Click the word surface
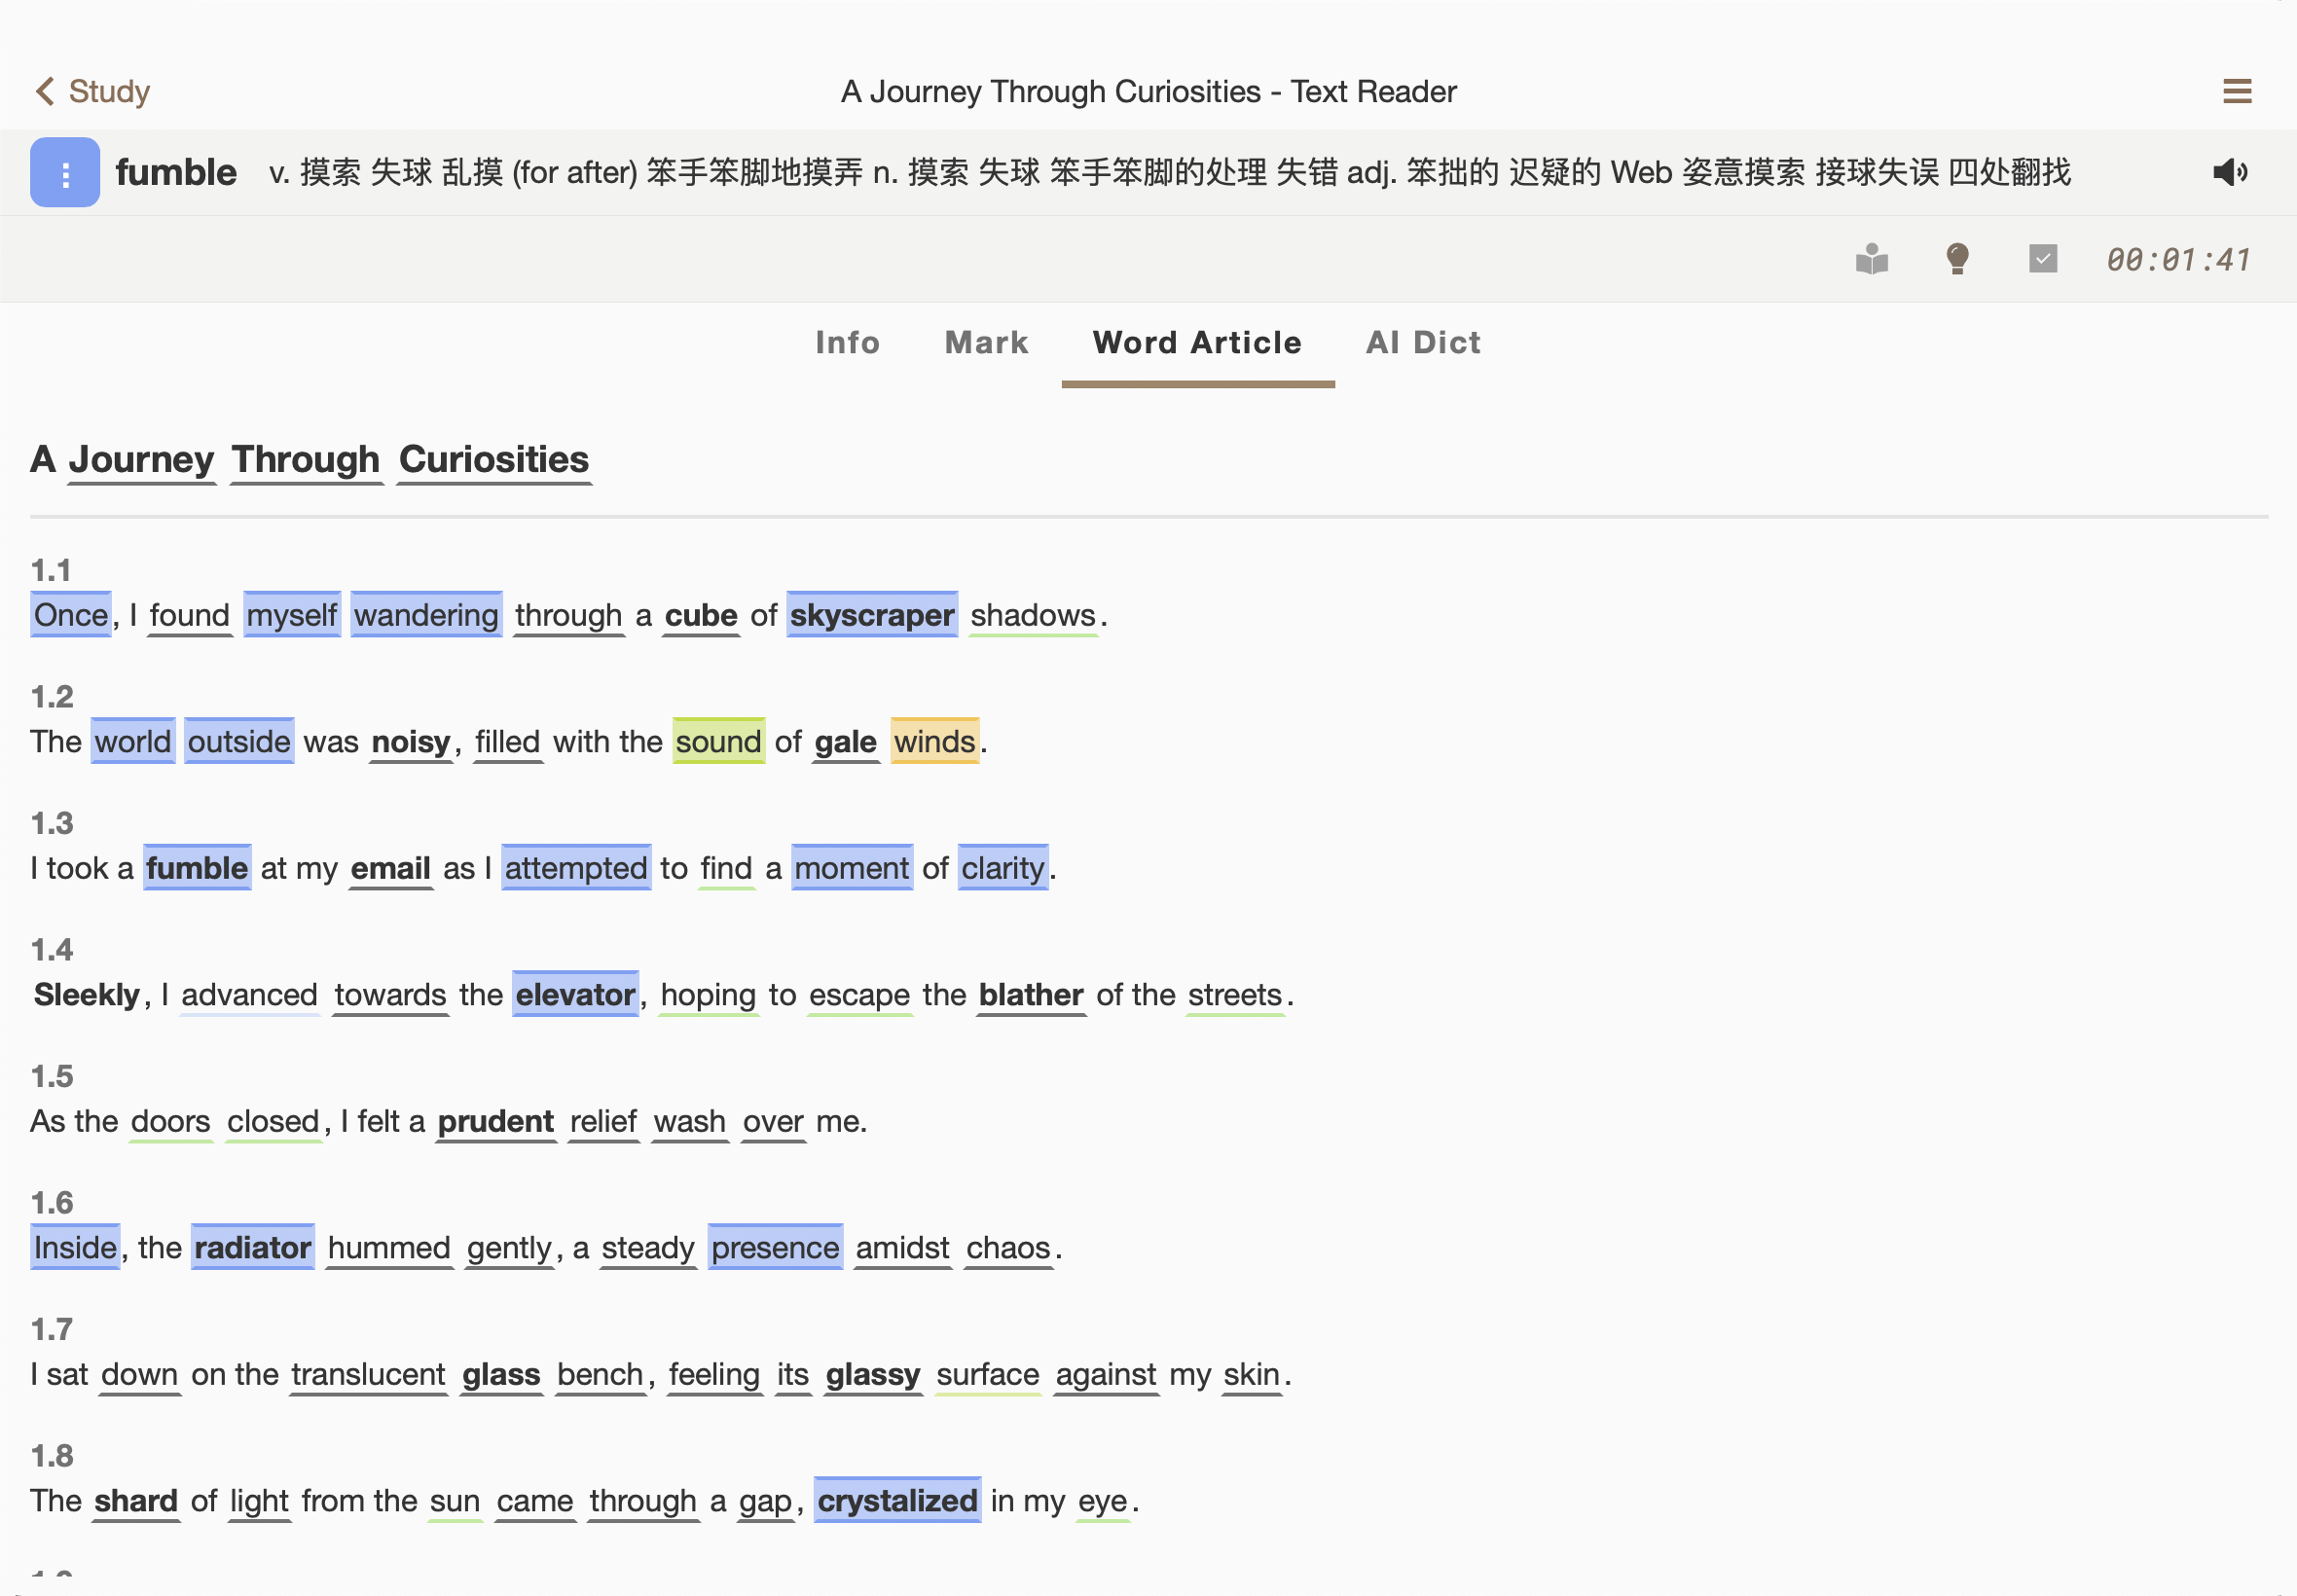Image resolution: width=2297 pixels, height=1596 pixels. point(988,1374)
